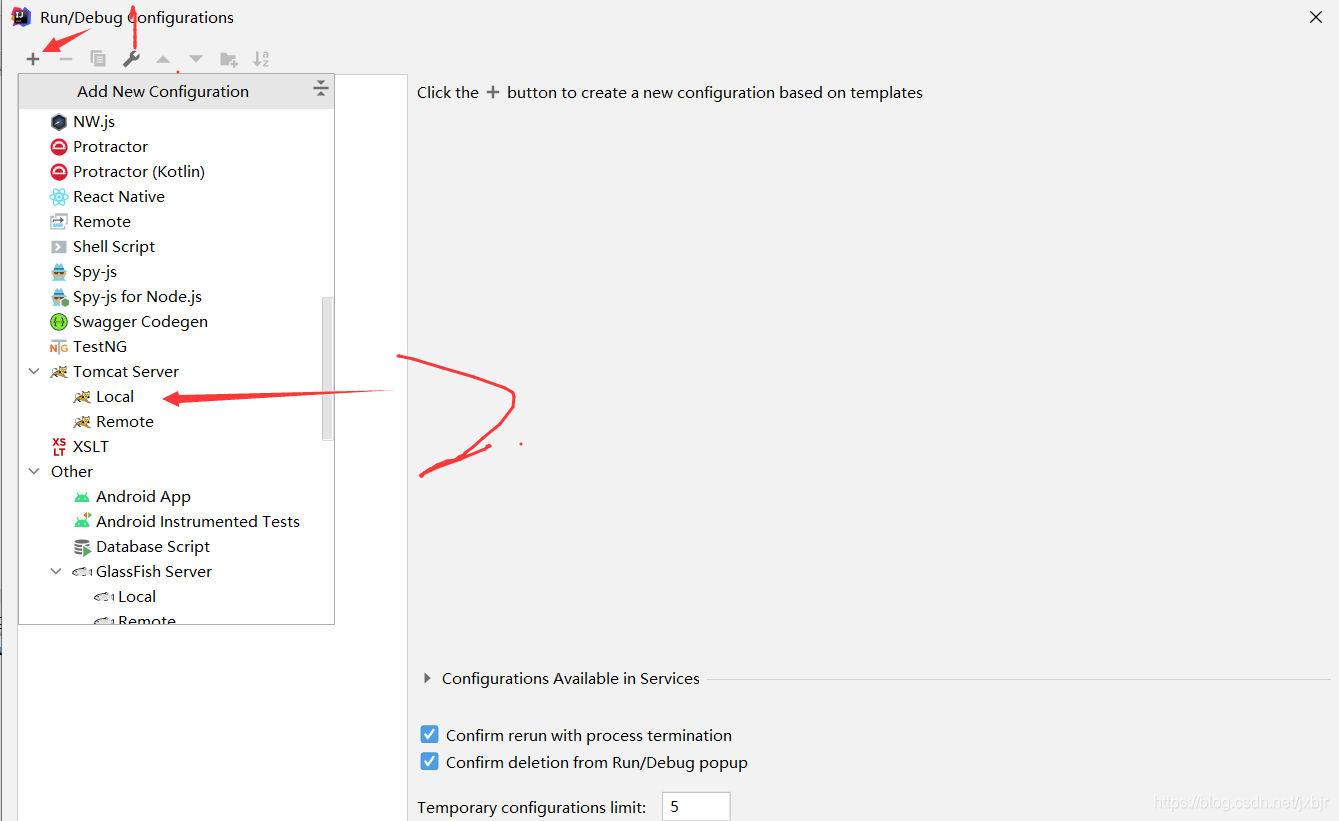Click the Move Down arrow icon
This screenshot has width=1339, height=821.
pos(196,59)
